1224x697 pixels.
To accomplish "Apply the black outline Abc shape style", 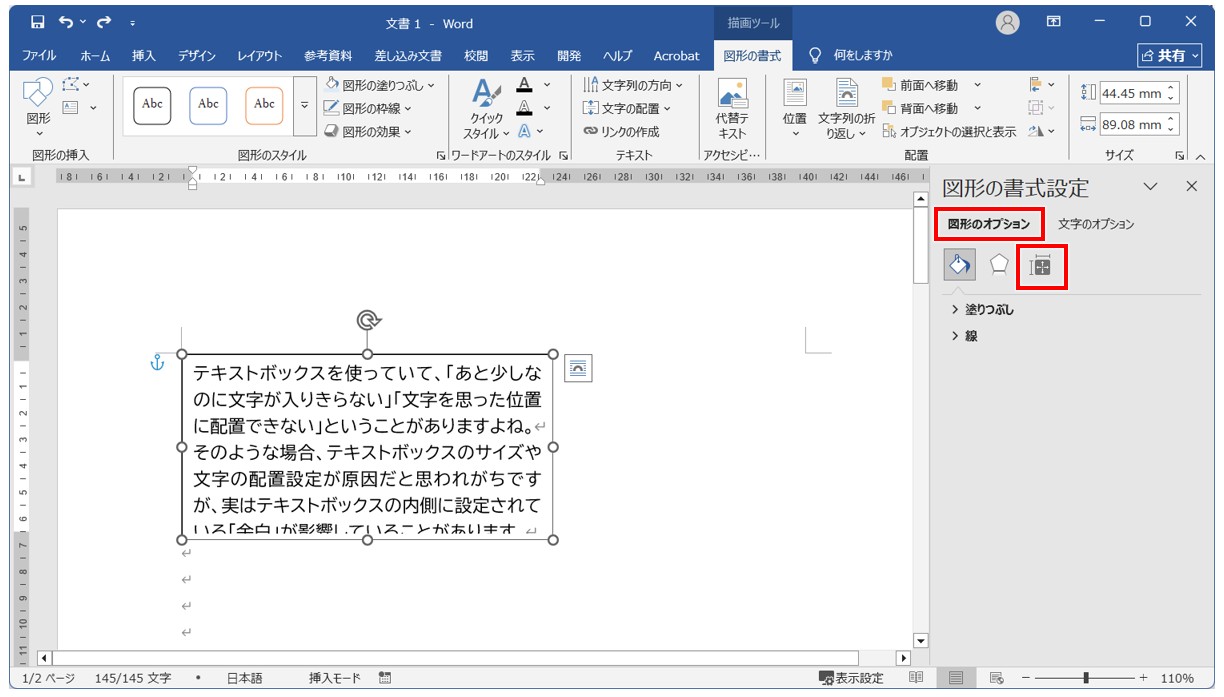I will 152,104.
